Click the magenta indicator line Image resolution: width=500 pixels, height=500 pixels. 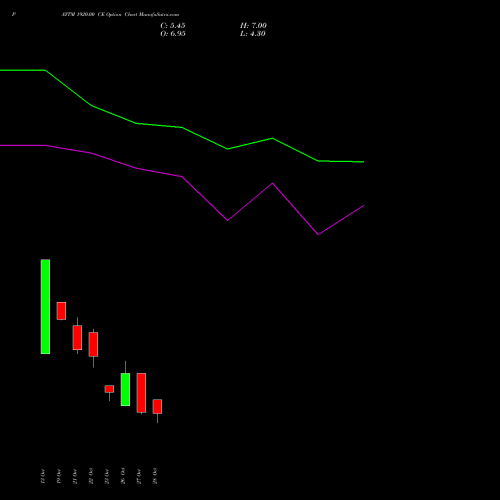(x=182, y=176)
